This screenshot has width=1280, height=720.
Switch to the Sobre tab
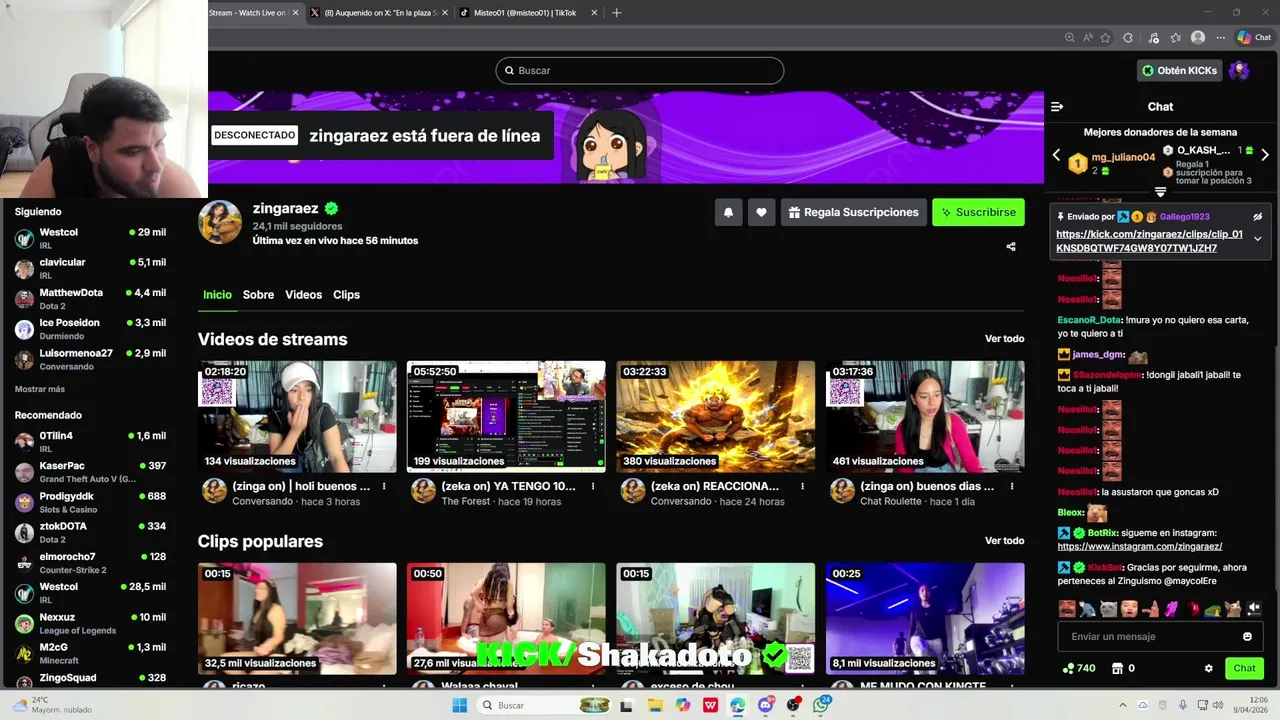(258, 295)
